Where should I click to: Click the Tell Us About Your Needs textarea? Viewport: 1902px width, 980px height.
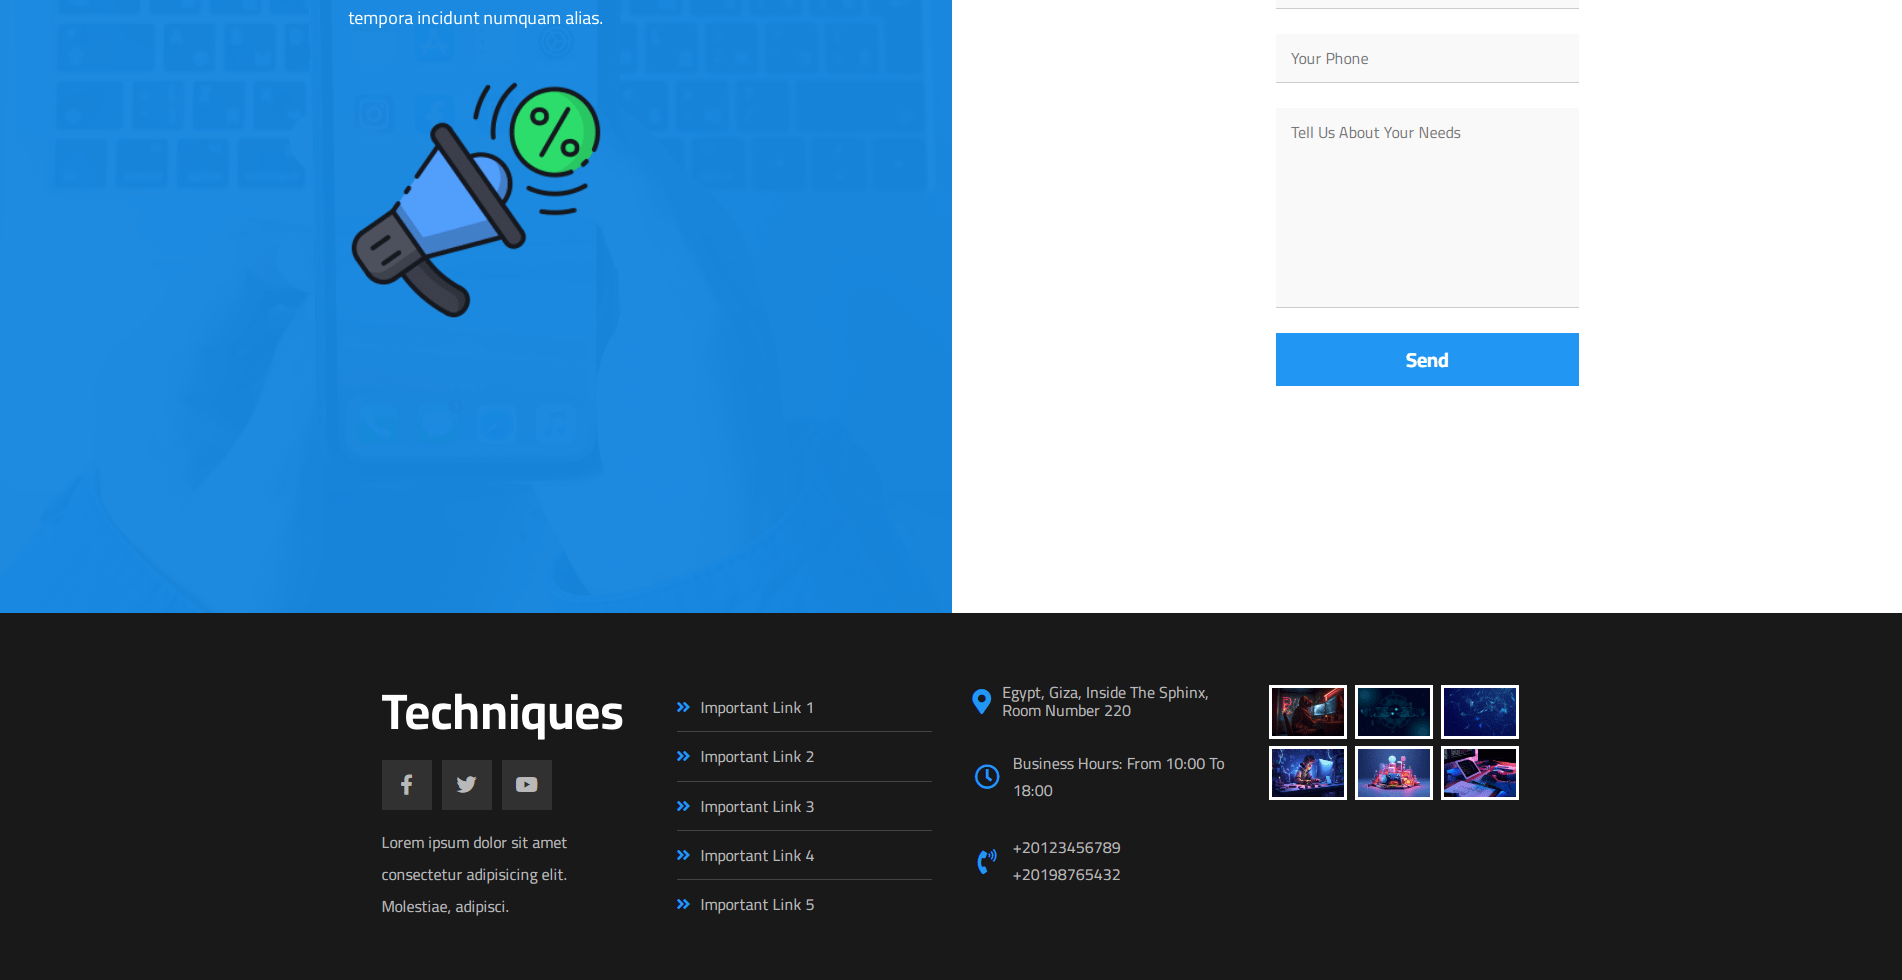point(1427,208)
